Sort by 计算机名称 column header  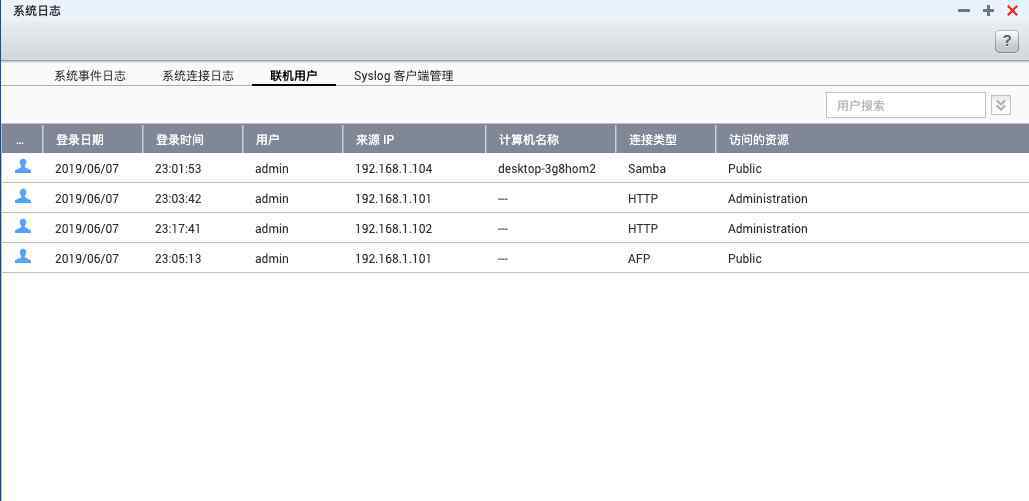coord(551,139)
